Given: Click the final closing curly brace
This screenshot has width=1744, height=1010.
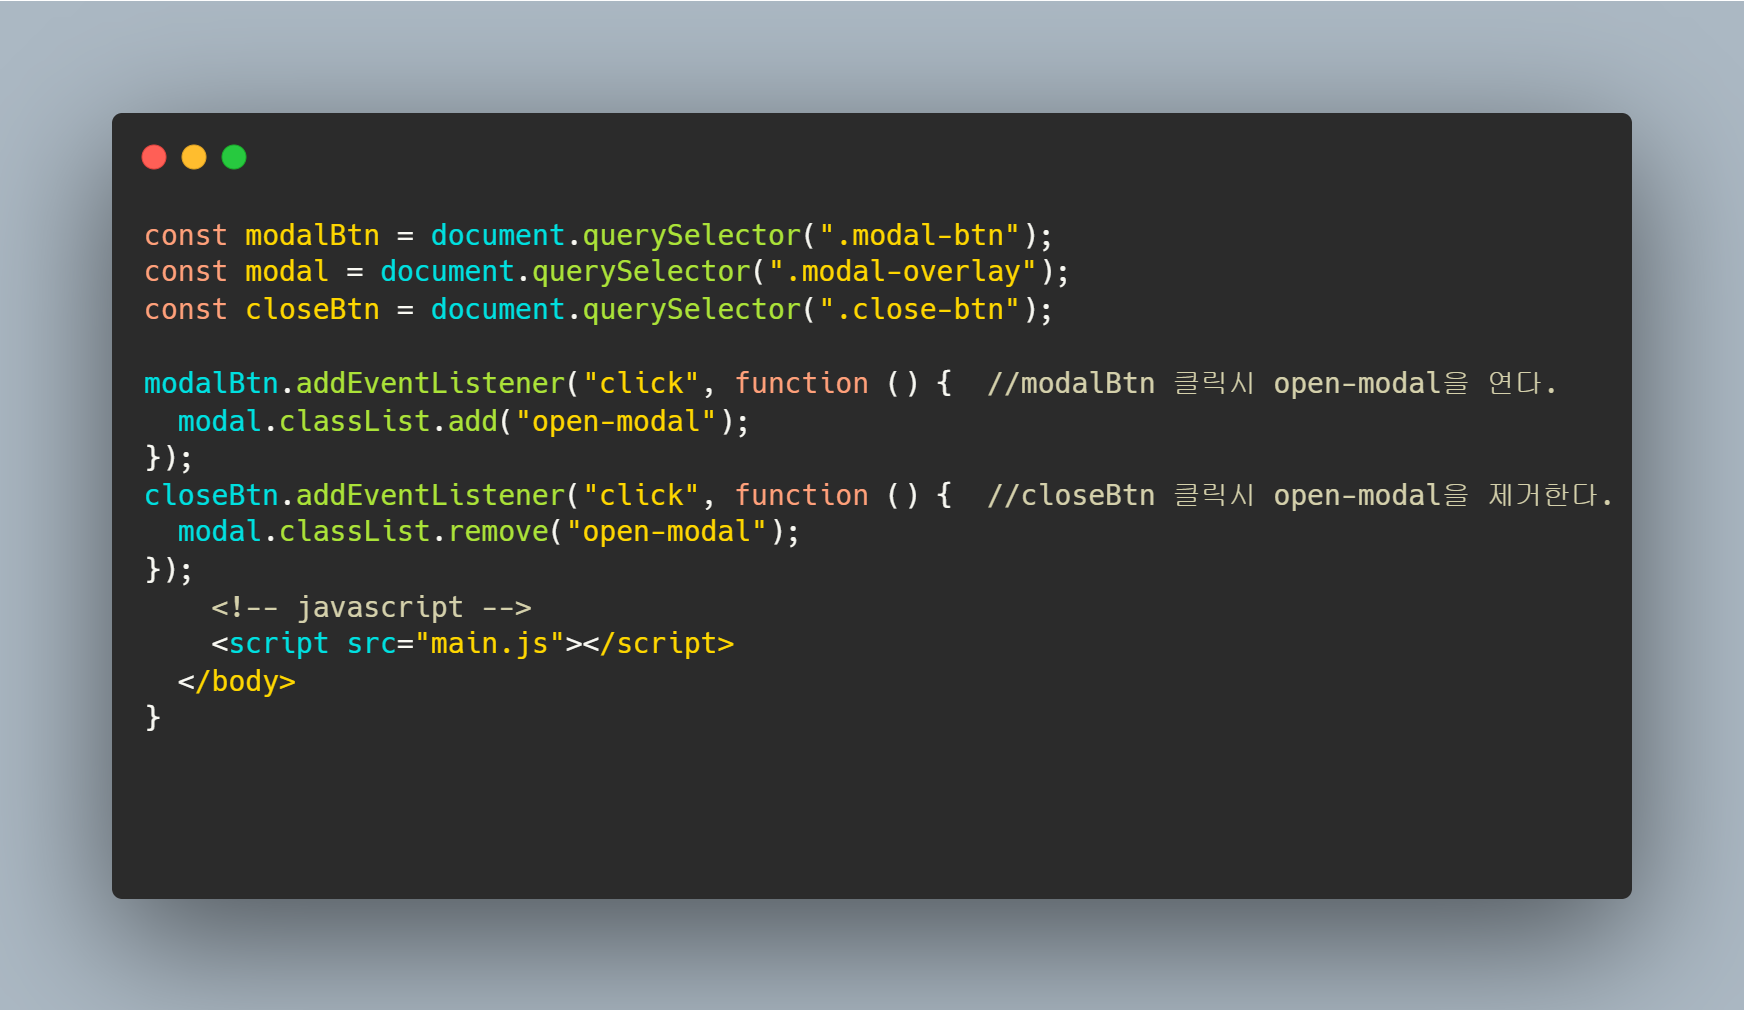Looking at the screenshot, I should tap(153, 718).
